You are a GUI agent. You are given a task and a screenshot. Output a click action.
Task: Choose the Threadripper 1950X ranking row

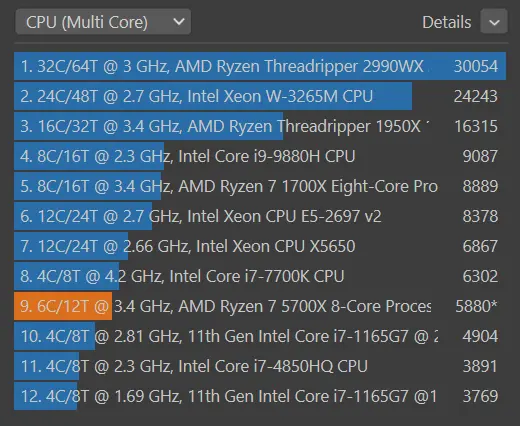pos(260,126)
